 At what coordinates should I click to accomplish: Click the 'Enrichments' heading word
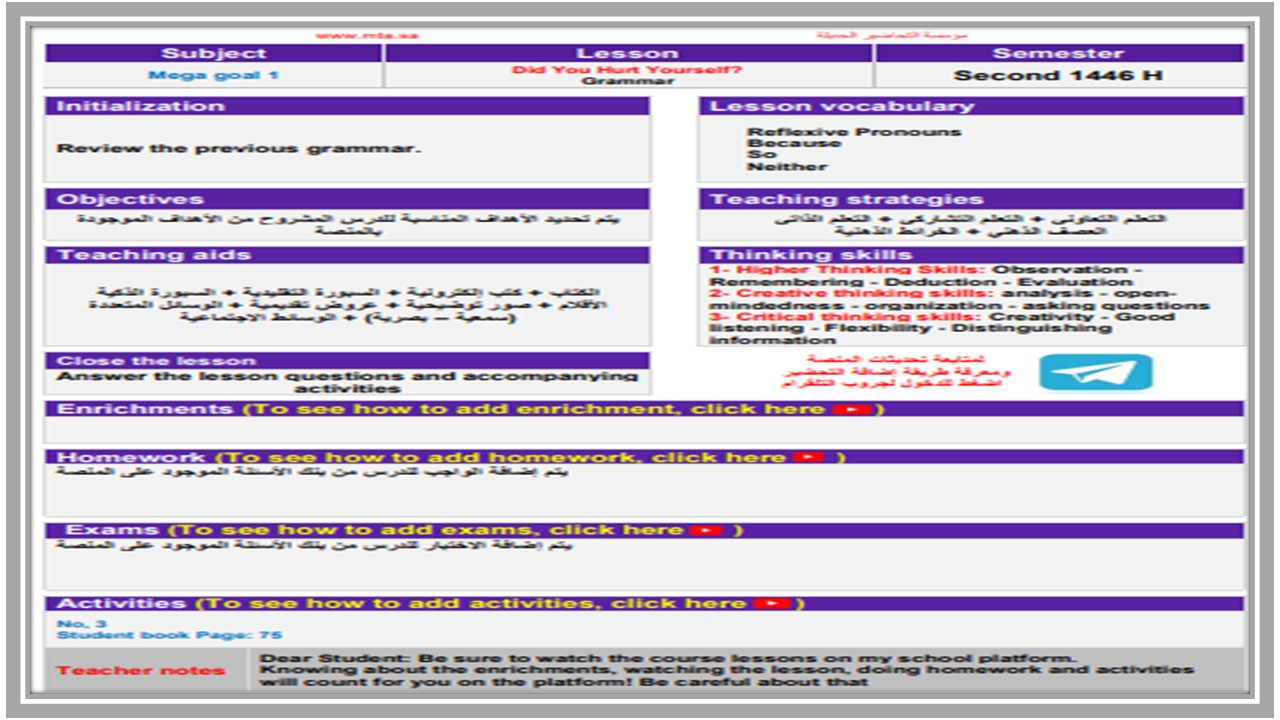coord(145,409)
